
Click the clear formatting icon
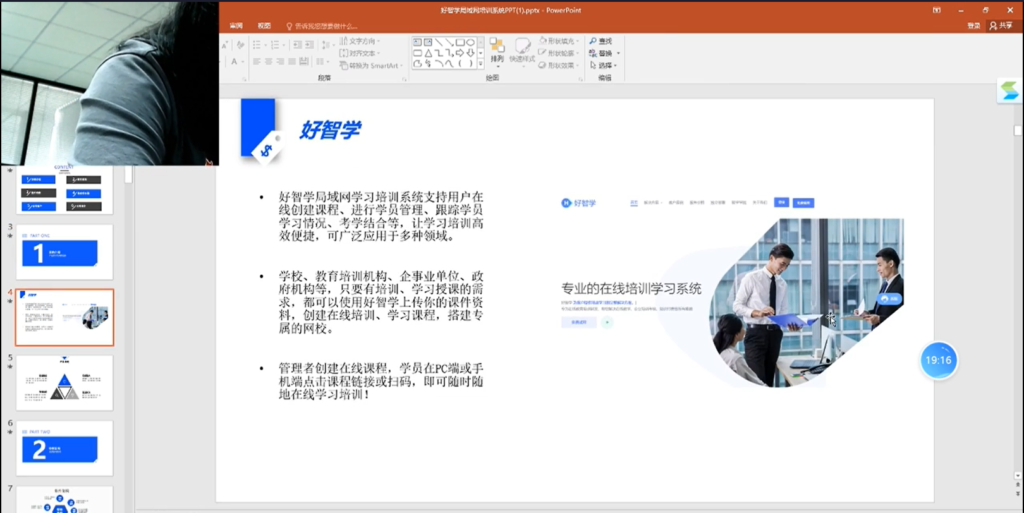coord(240,44)
